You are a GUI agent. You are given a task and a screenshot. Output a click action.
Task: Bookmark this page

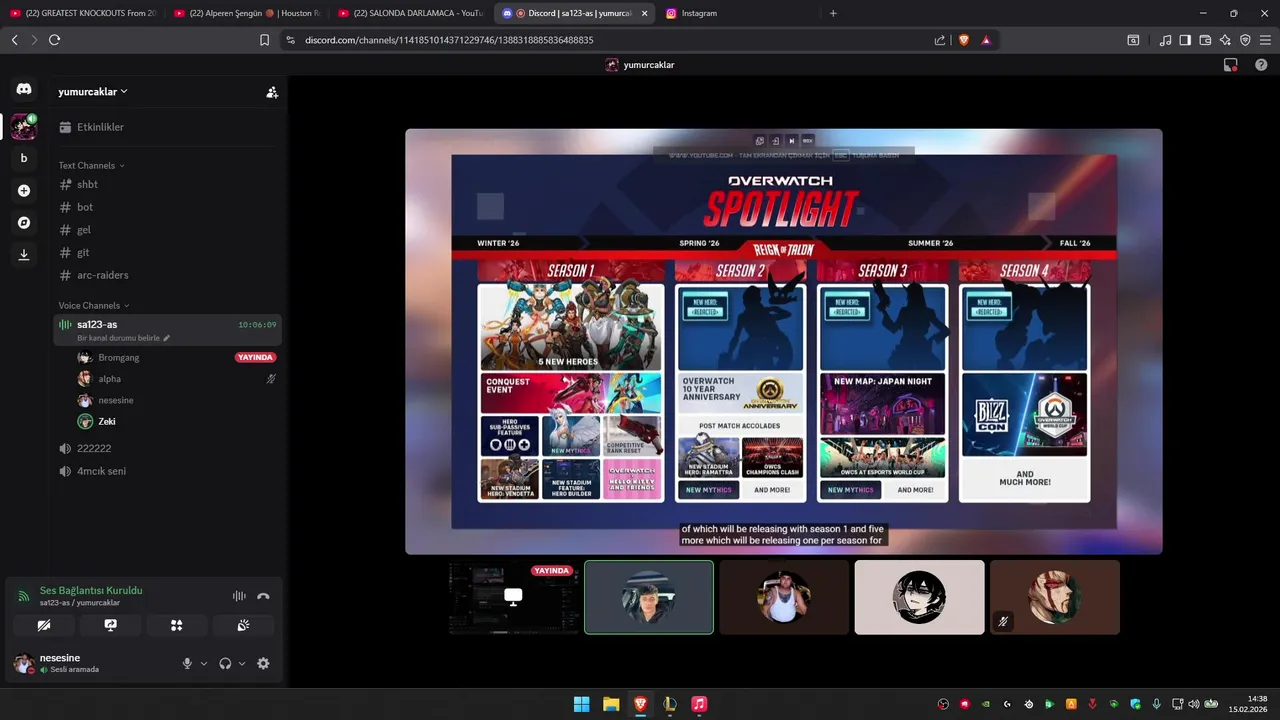coord(264,40)
